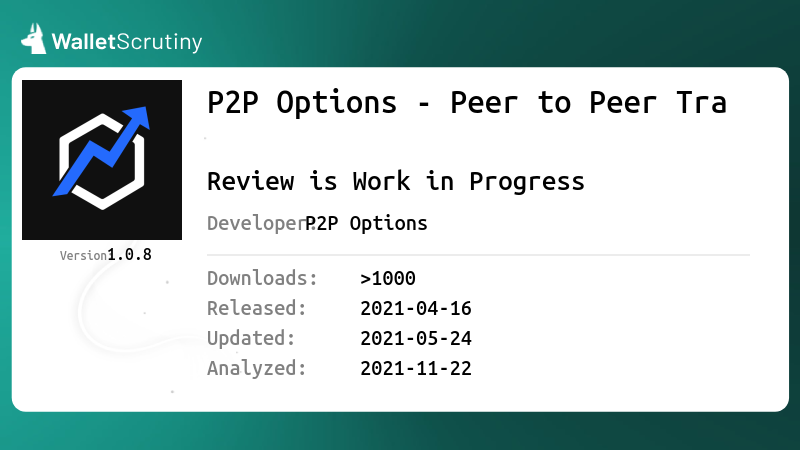This screenshot has width=800, height=450.
Task: Click the Version label under icon
Action: pos(83,256)
